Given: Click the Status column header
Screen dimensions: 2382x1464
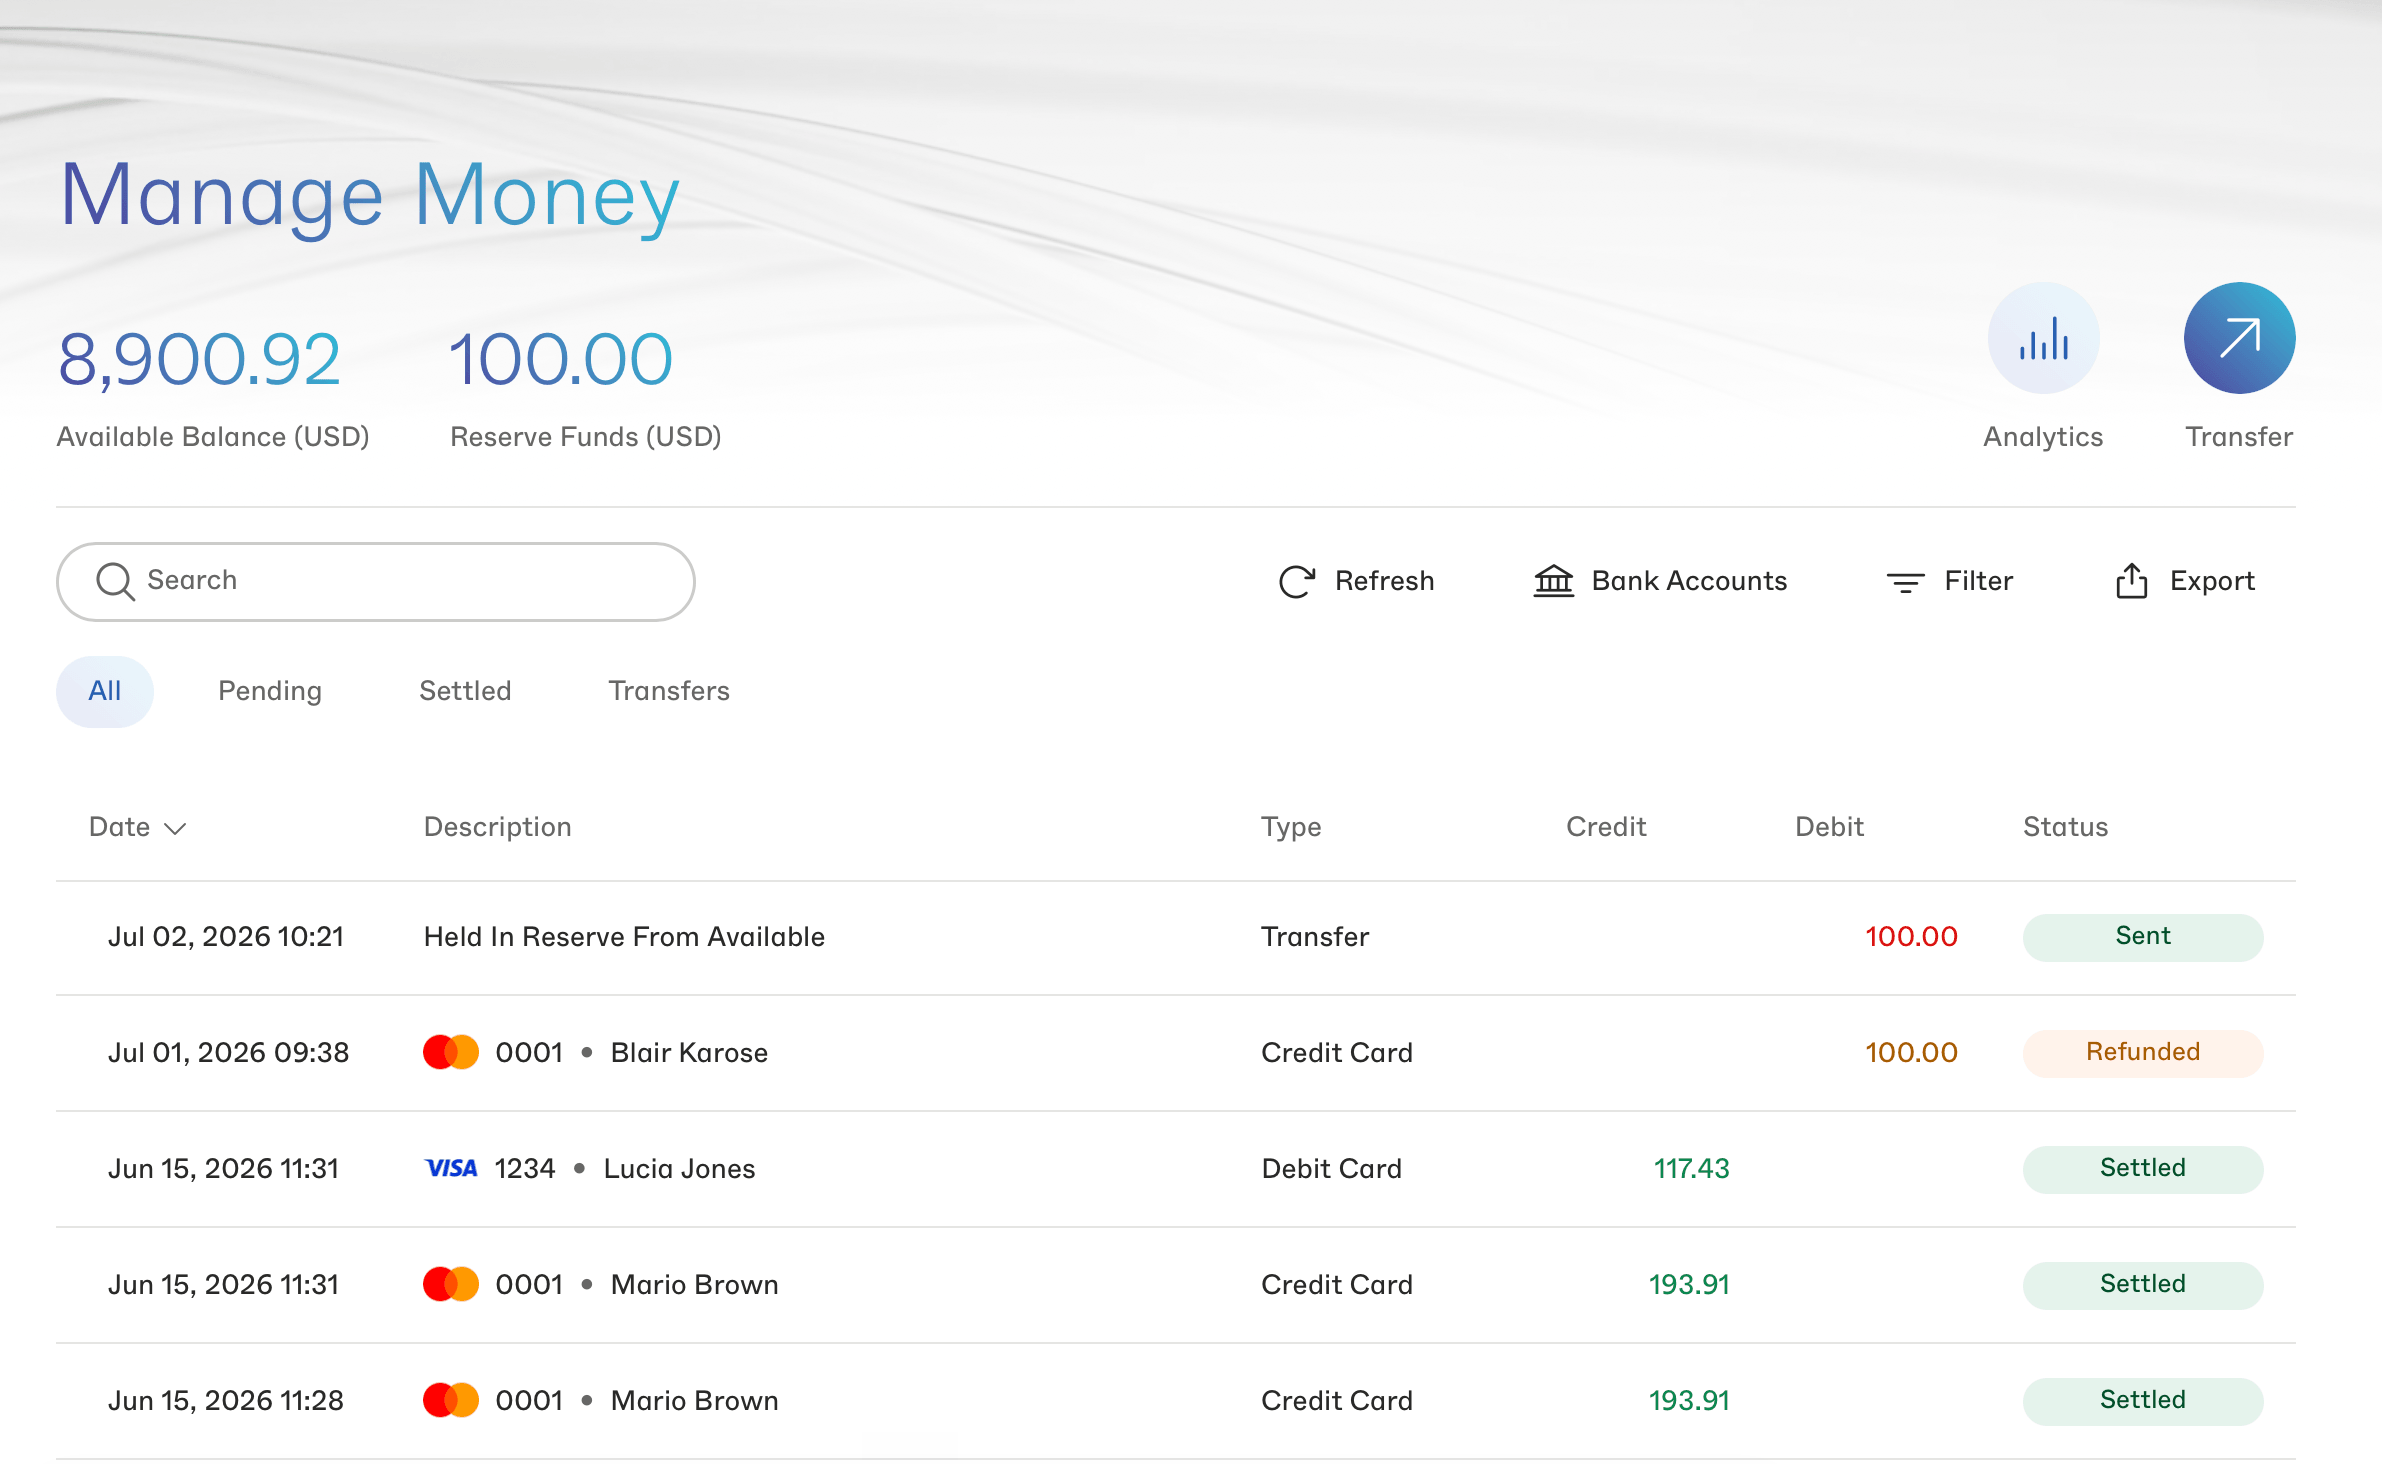Looking at the screenshot, I should [x=2065, y=827].
